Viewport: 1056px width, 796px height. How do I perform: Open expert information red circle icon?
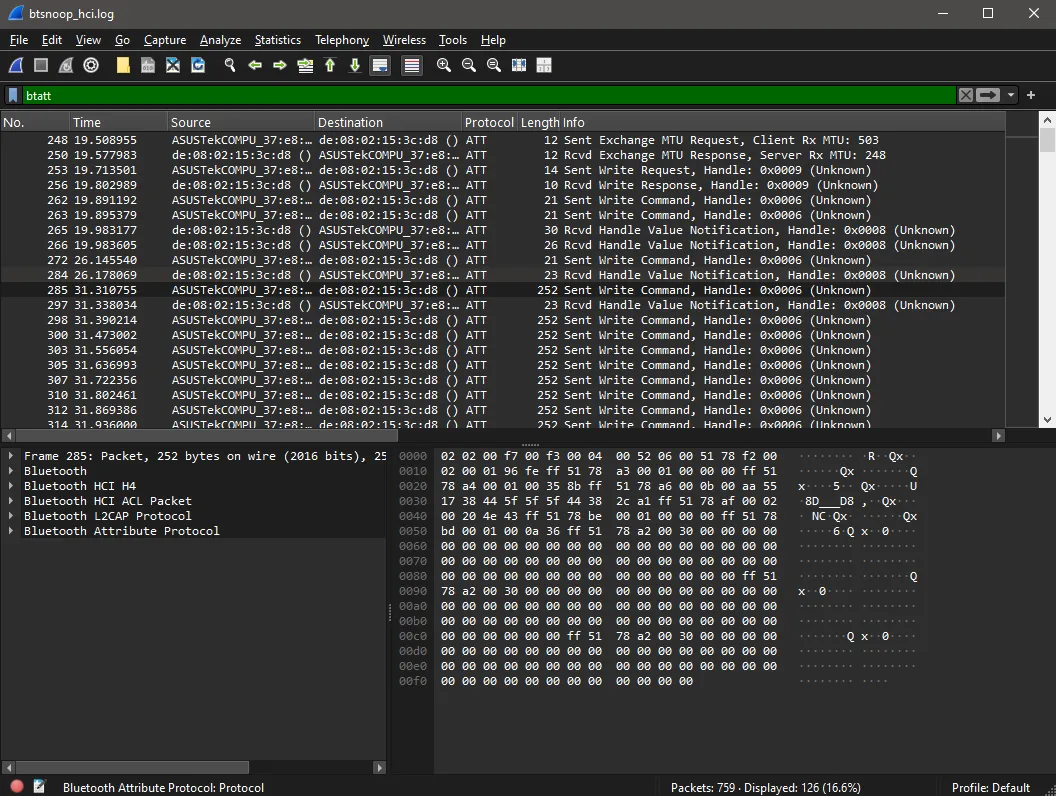17,786
